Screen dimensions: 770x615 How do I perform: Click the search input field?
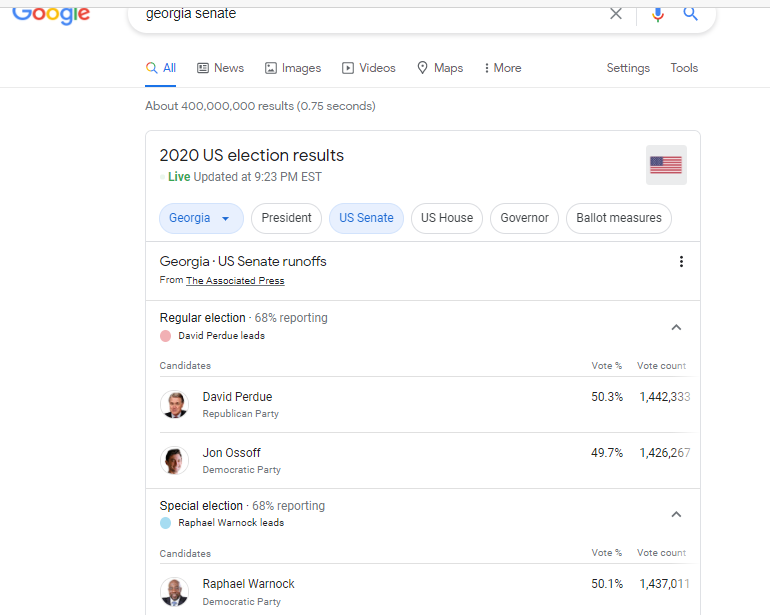(x=370, y=14)
